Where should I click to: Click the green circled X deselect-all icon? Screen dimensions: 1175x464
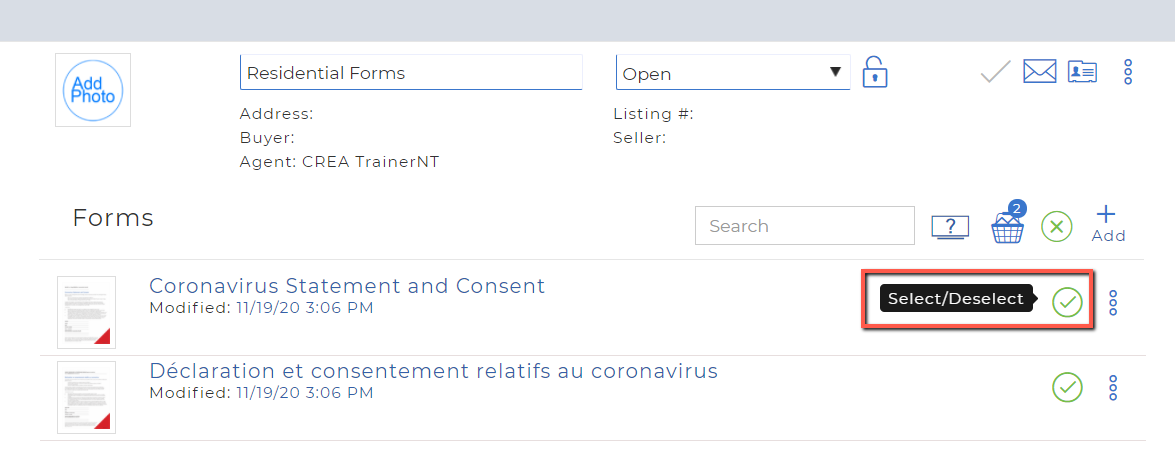1057,226
